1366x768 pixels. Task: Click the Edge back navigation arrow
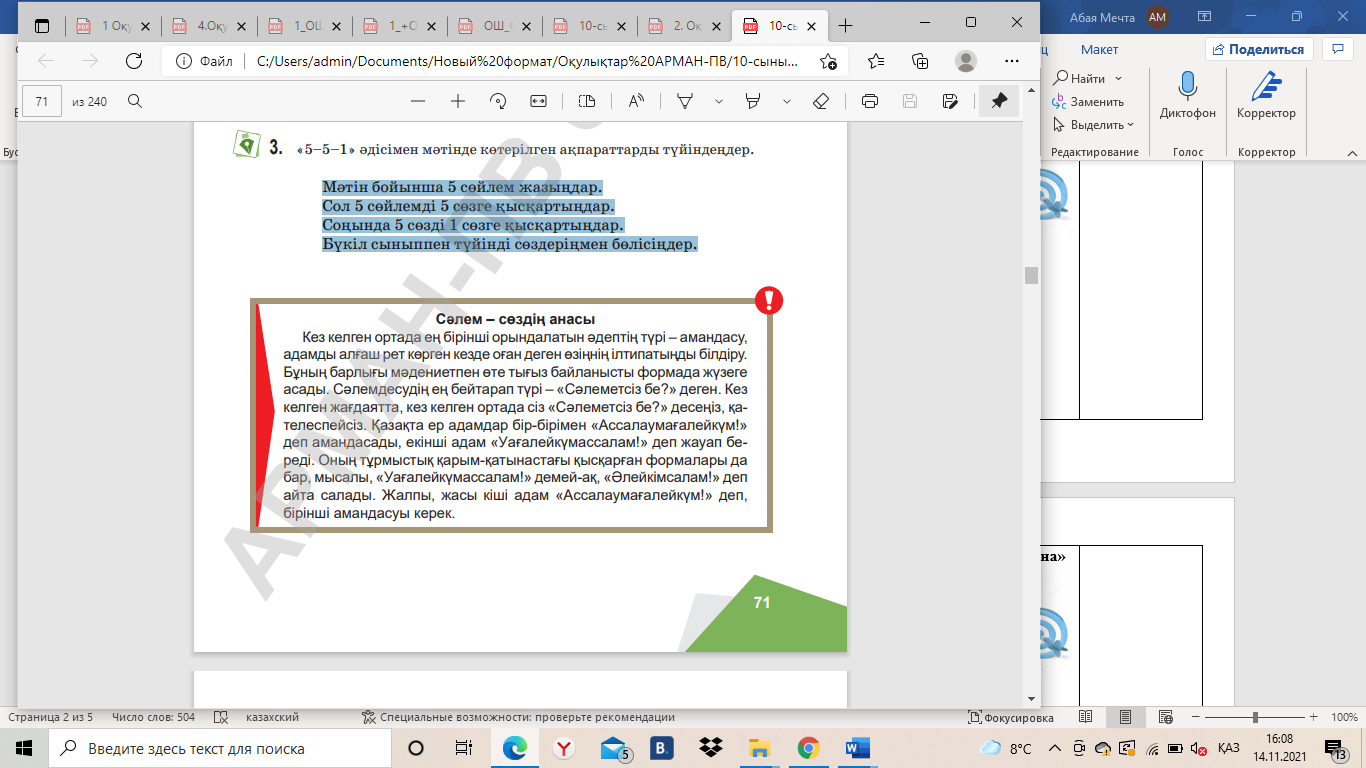click(x=46, y=61)
